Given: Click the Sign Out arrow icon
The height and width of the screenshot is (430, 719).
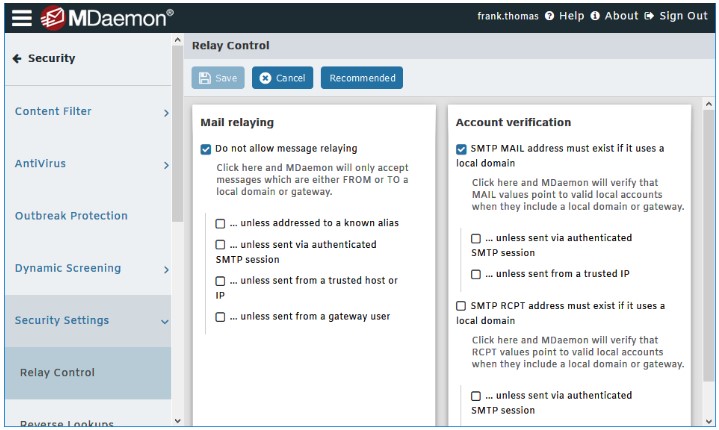Looking at the screenshot, I should [x=649, y=16].
